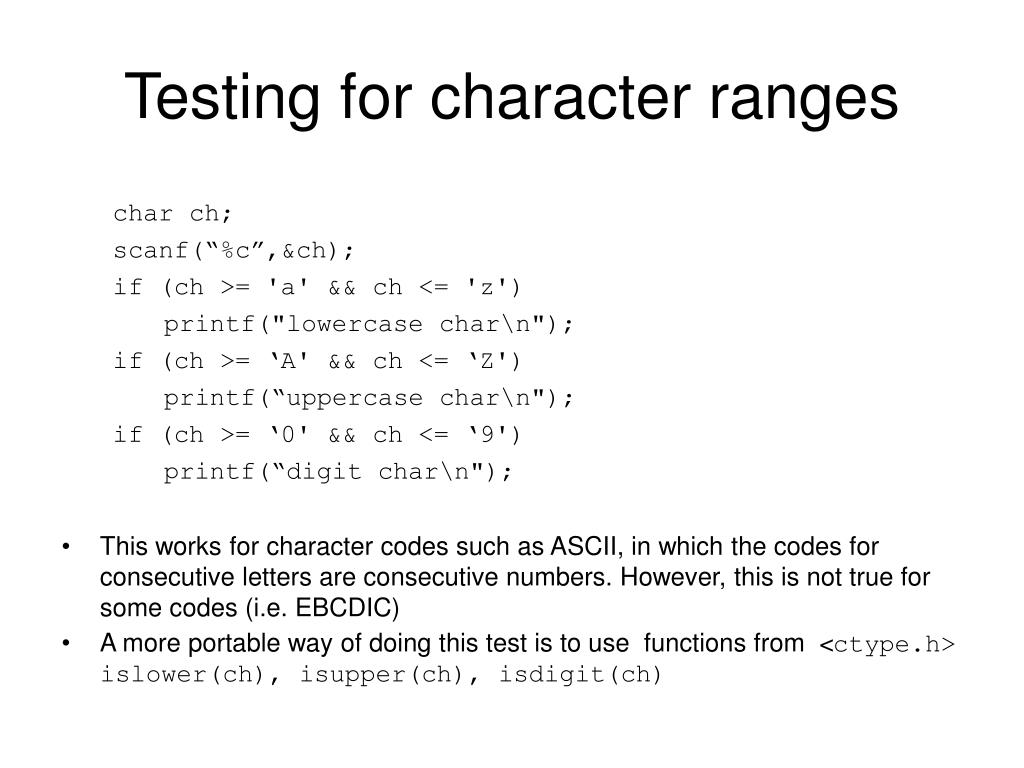Click the <ctype.h> header text
Viewport: 1024px width, 768px height.
tap(887, 645)
